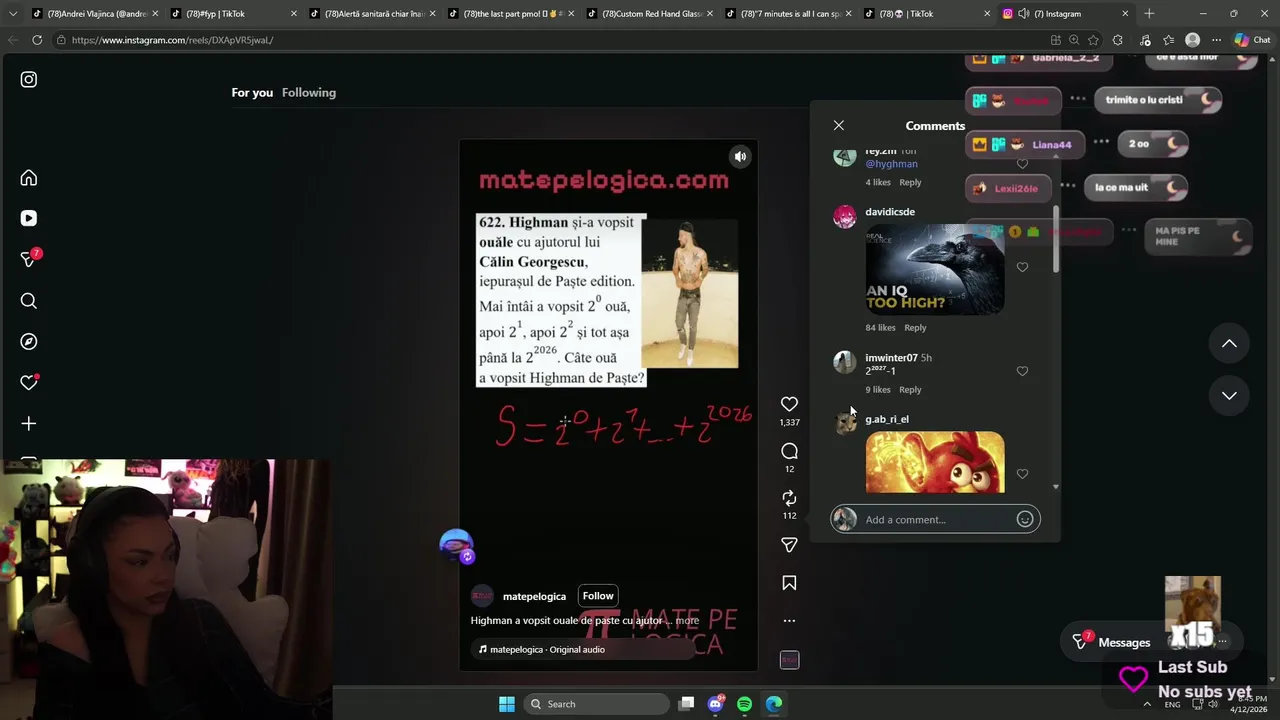Open a new browser tab
Image resolution: width=1280 pixels, height=720 pixels.
1149,14
